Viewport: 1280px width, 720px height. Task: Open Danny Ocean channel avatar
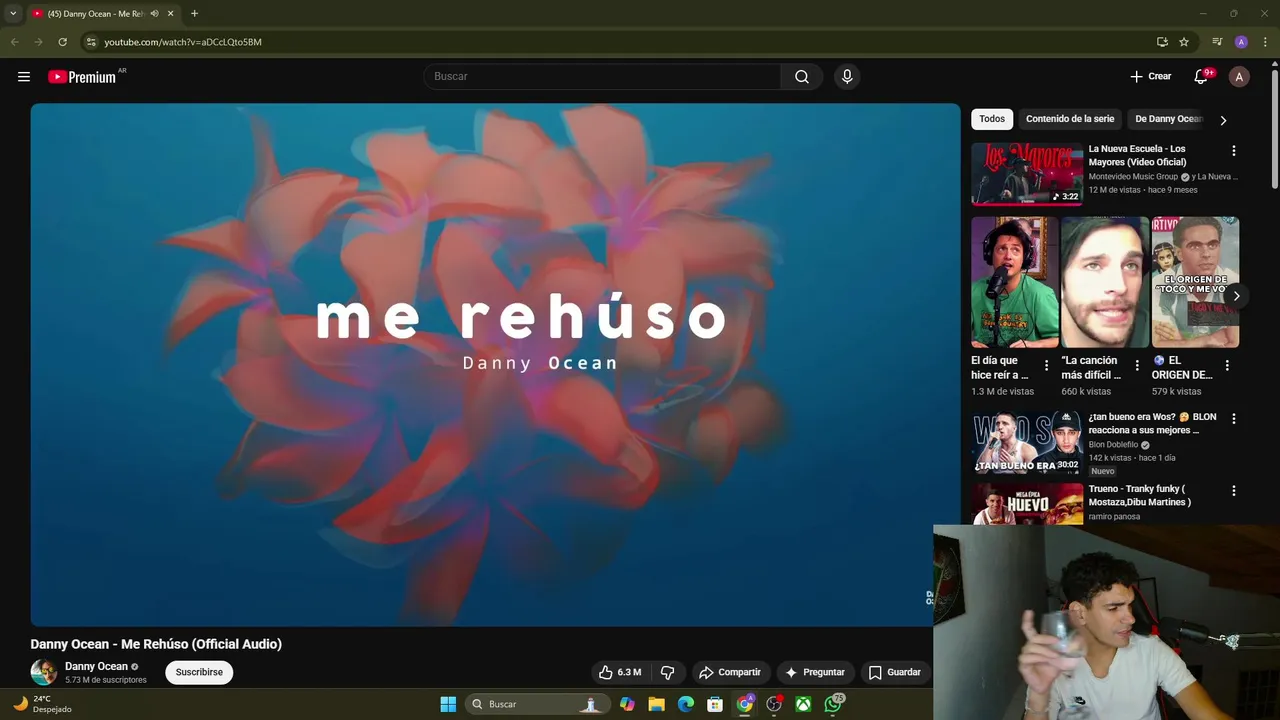[44, 672]
